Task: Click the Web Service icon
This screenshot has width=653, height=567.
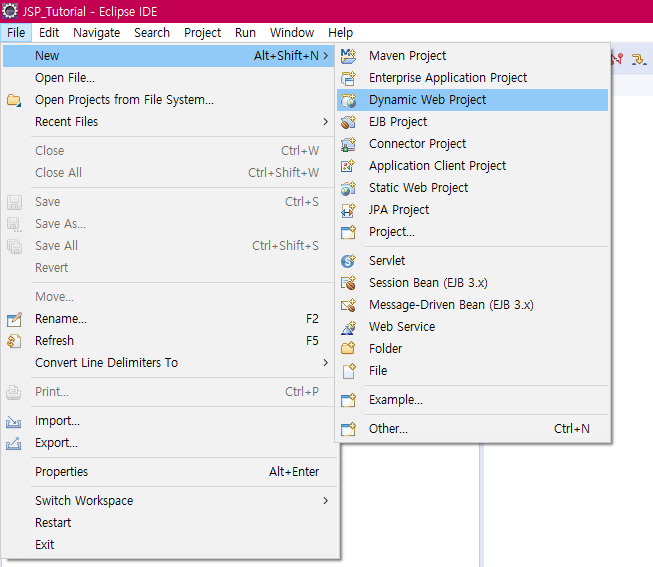Action: 348,327
